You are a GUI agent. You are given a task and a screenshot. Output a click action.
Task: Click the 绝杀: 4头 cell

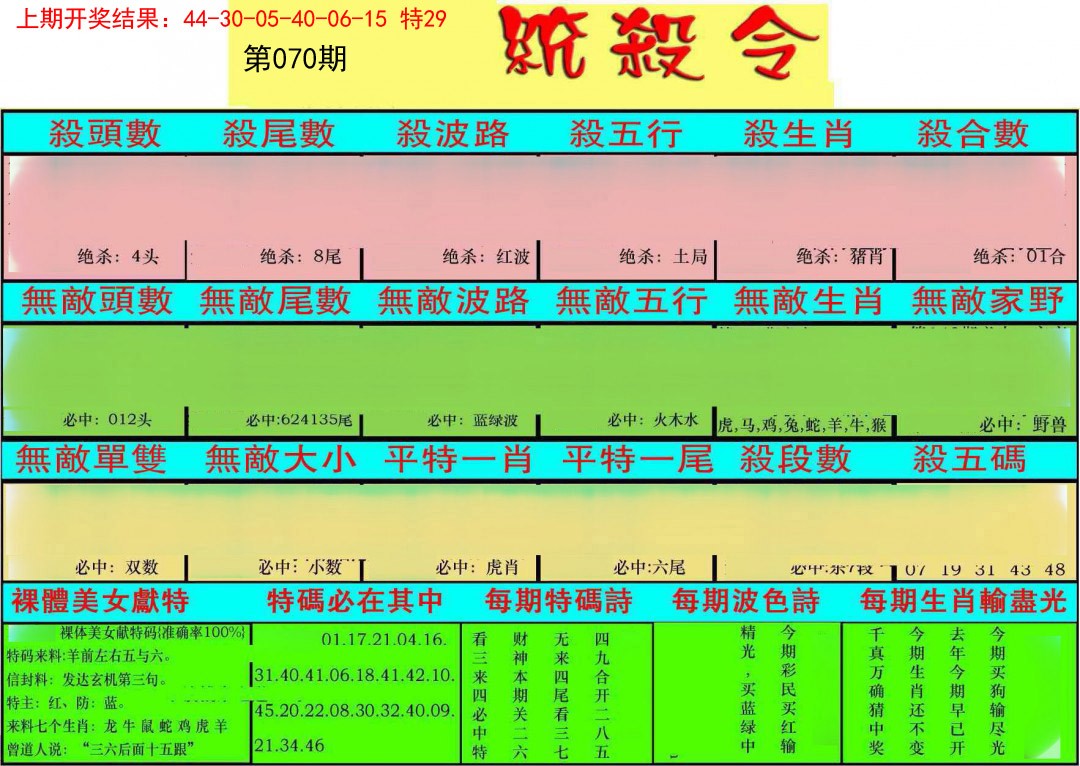(118, 257)
